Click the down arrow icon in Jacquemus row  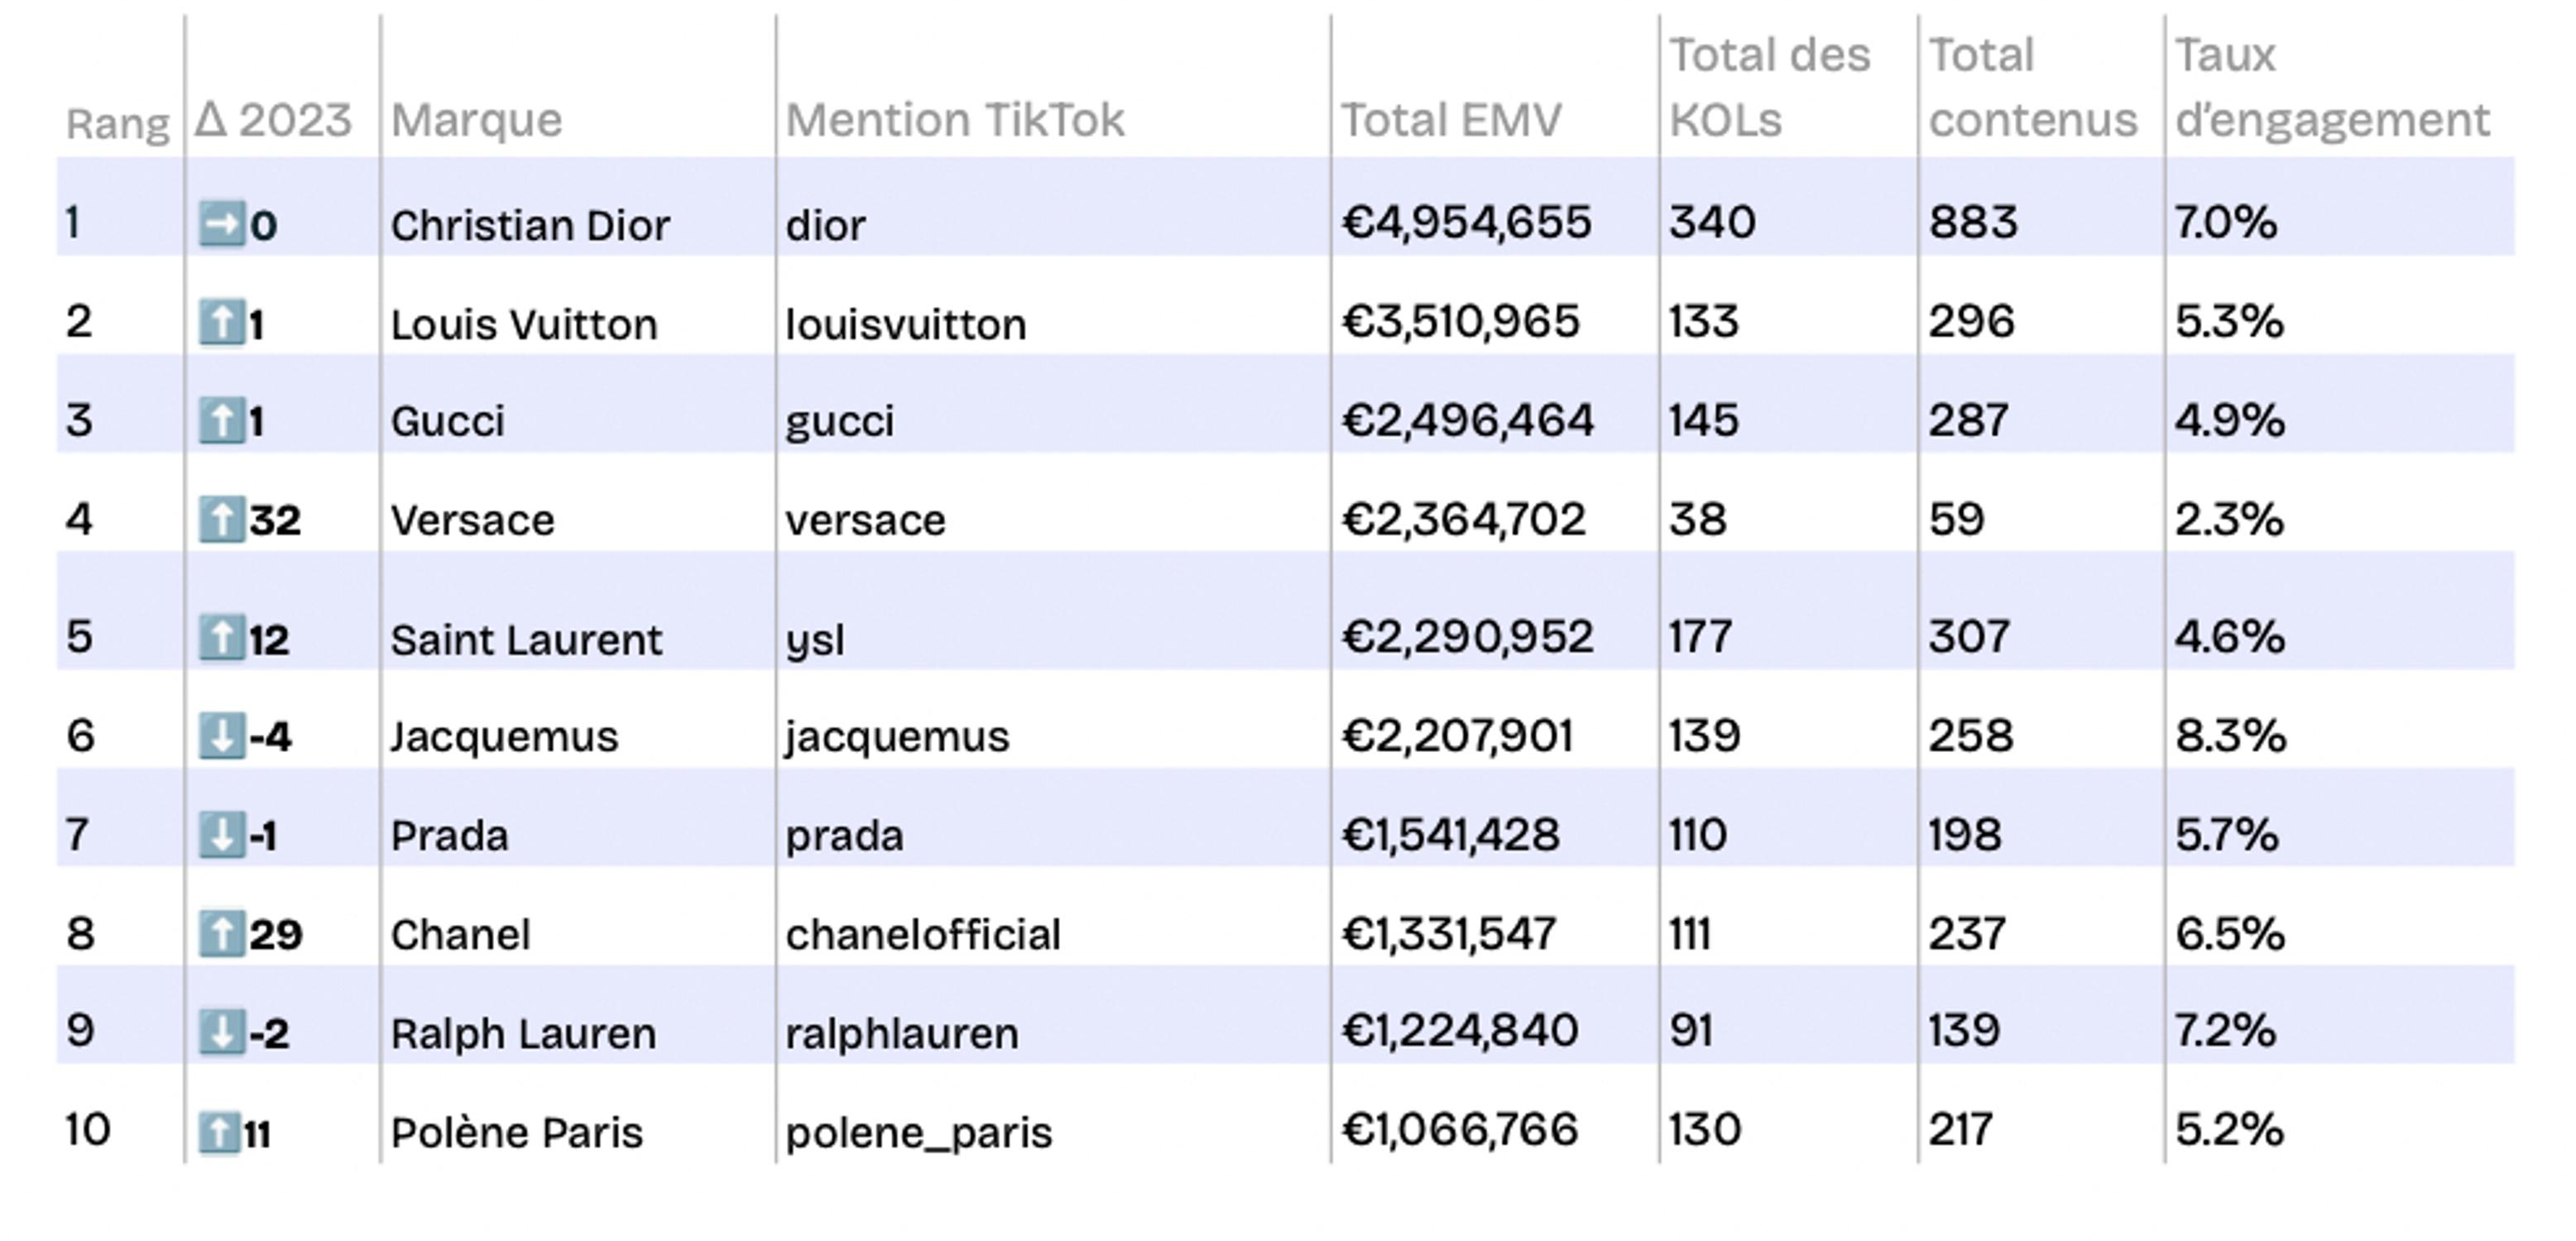tap(221, 737)
